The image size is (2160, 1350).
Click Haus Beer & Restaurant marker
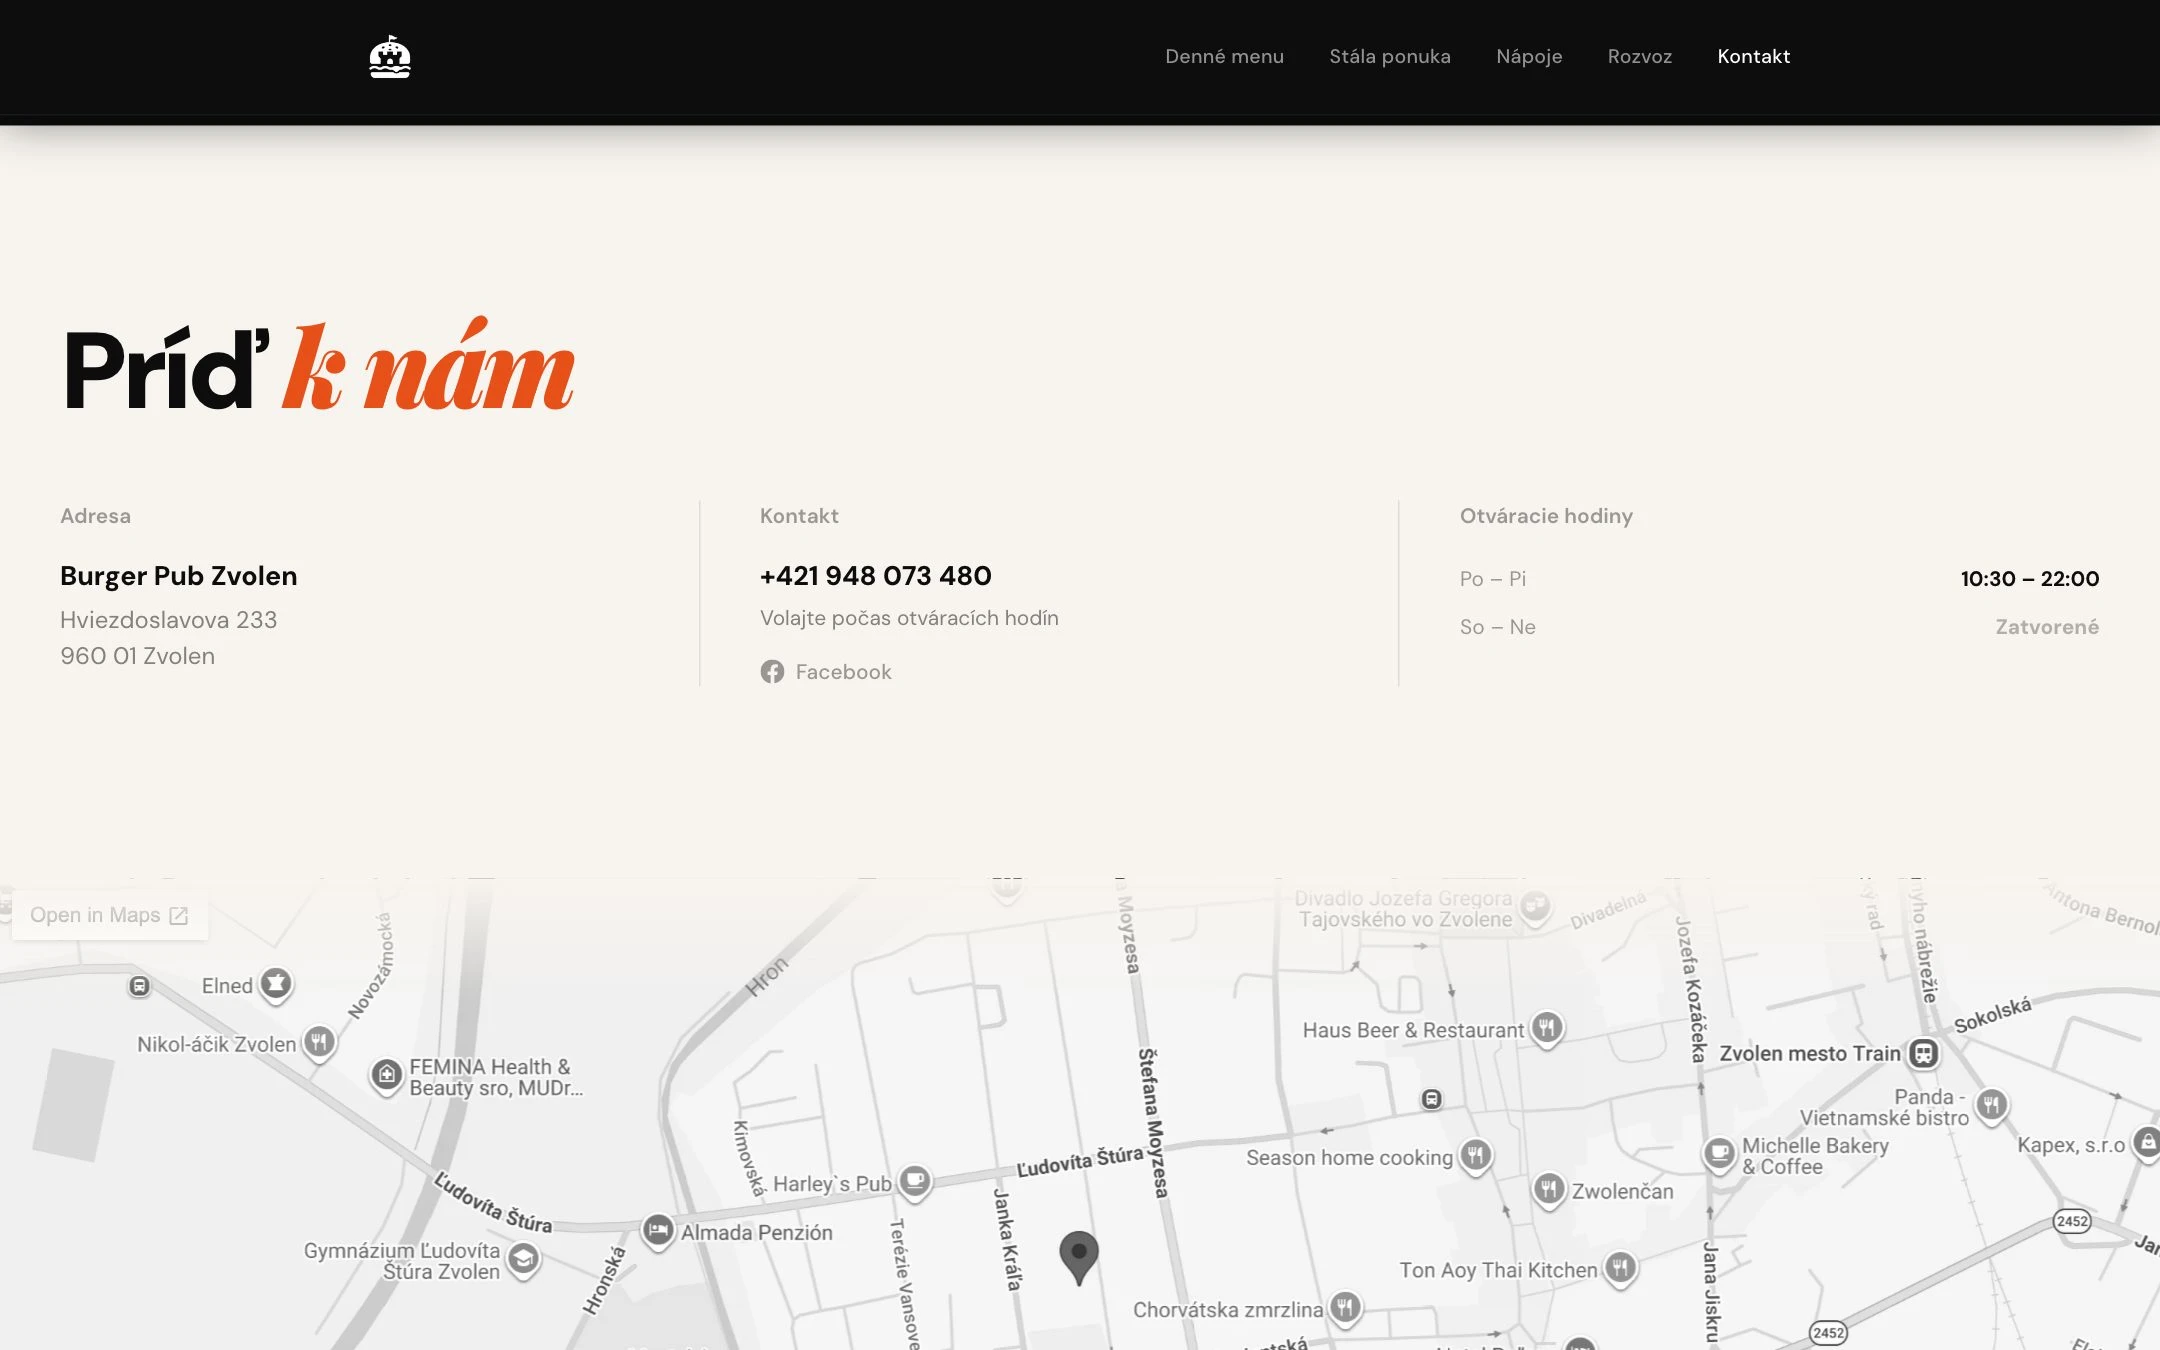pos(1547,1028)
